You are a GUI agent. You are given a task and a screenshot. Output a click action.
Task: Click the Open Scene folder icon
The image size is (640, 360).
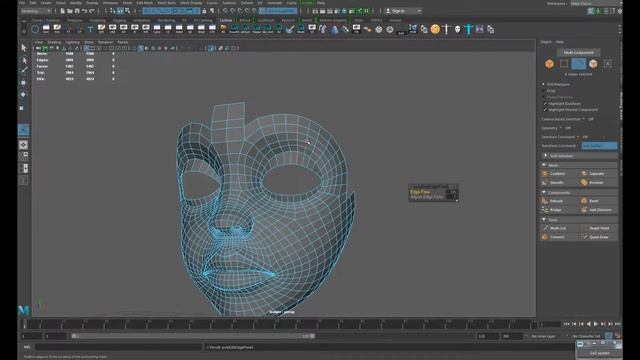click(x=70, y=11)
